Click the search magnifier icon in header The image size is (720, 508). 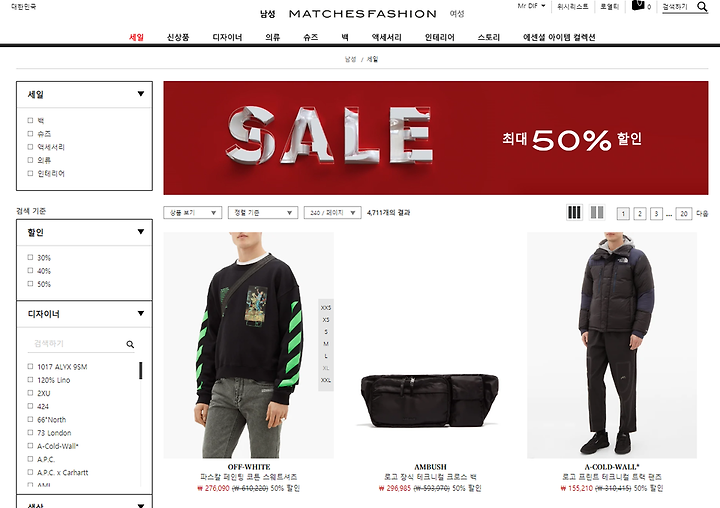click(x=702, y=6)
